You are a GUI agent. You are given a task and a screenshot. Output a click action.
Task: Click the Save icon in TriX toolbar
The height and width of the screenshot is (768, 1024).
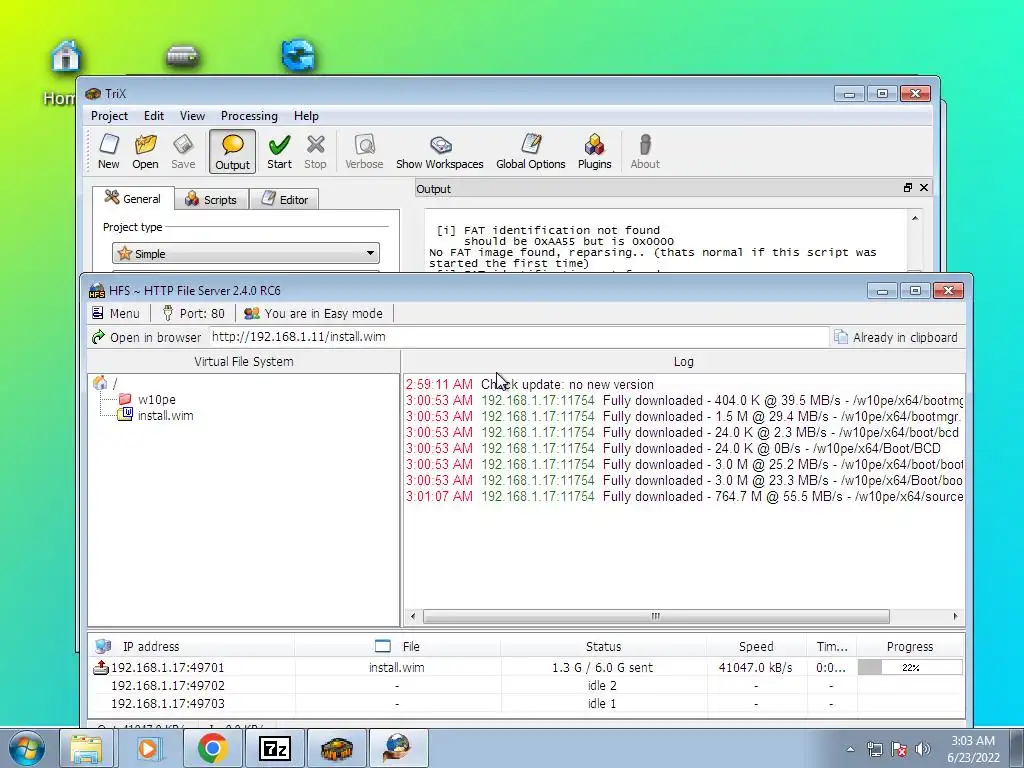(183, 152)
